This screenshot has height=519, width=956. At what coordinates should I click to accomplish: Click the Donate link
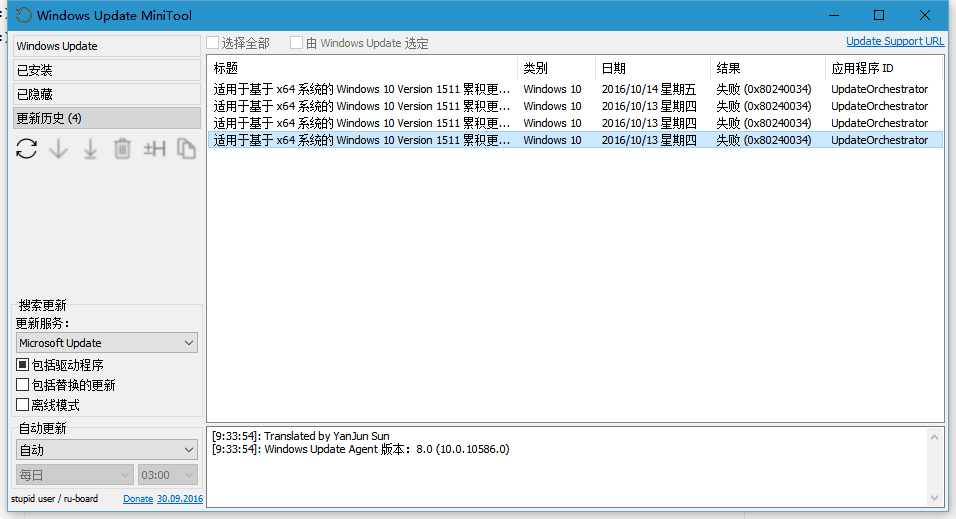point(138,499)
